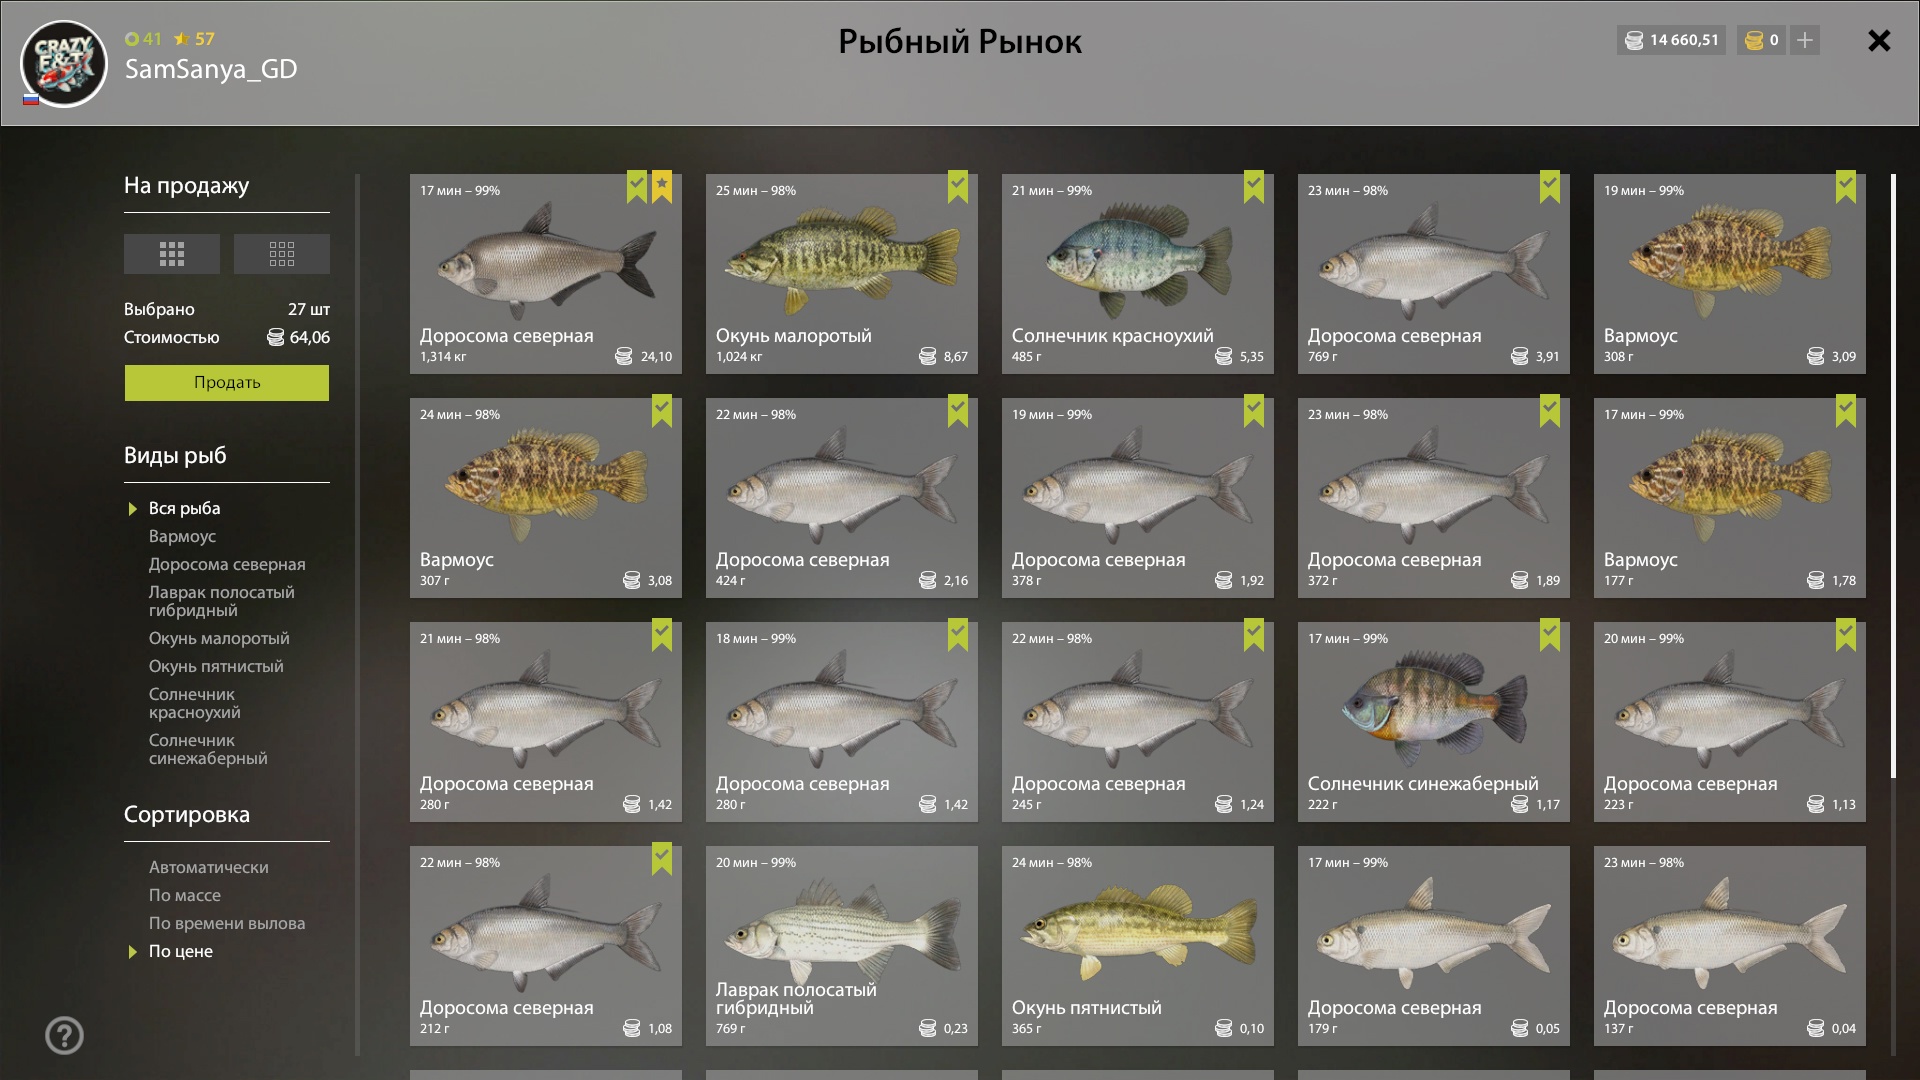Image resolution: width=1920 pixels, height=1080 pixels.
Task: Switch to the small grid view icon
Action: (x=282, y=254)
